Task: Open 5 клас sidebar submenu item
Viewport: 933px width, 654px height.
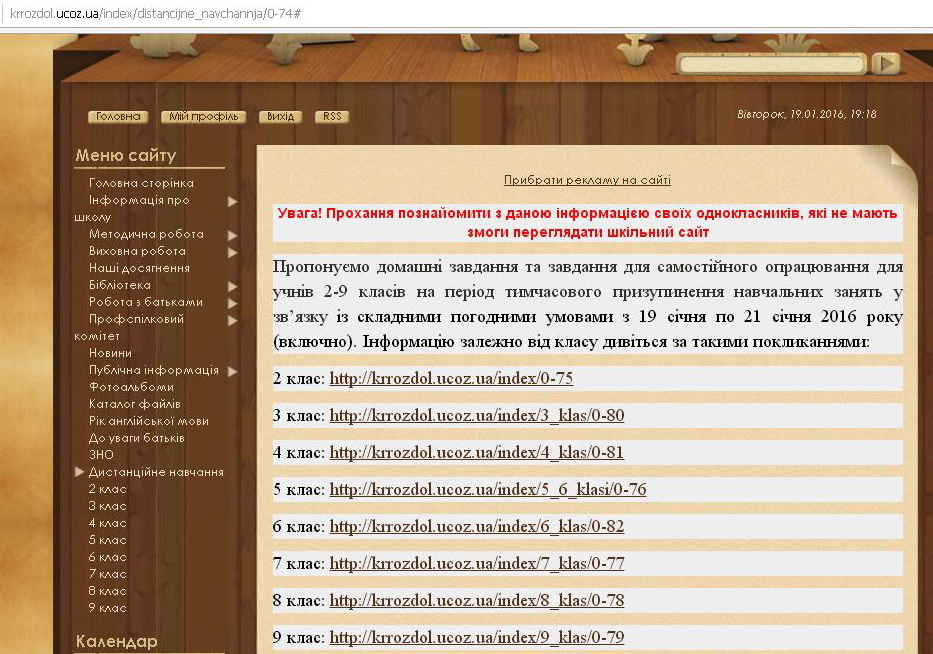Action: click(107, 540)
